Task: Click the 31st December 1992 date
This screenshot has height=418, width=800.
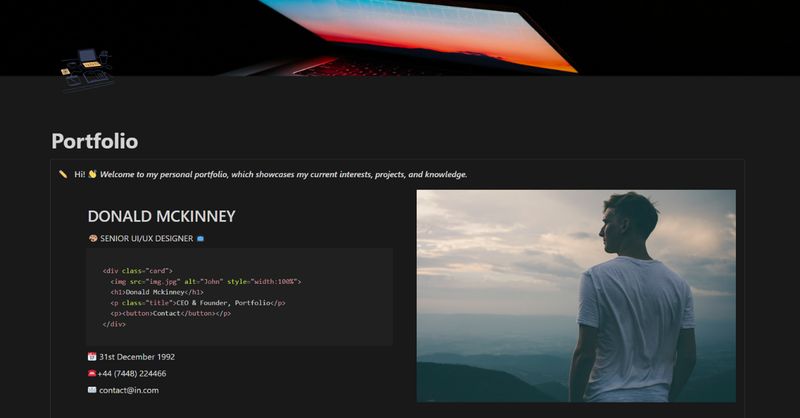Action: coord(137,357)
